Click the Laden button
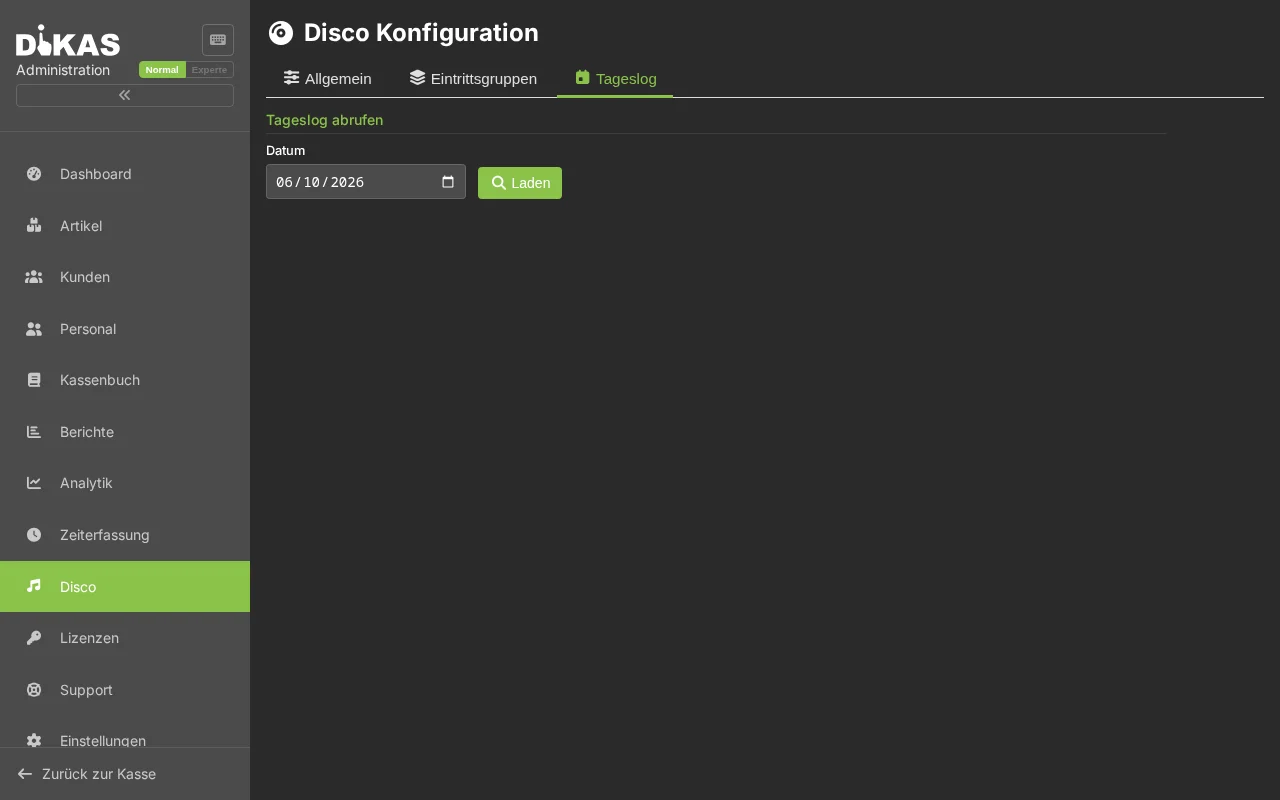This screenshot has height=800, width=1280. [520, 183]
